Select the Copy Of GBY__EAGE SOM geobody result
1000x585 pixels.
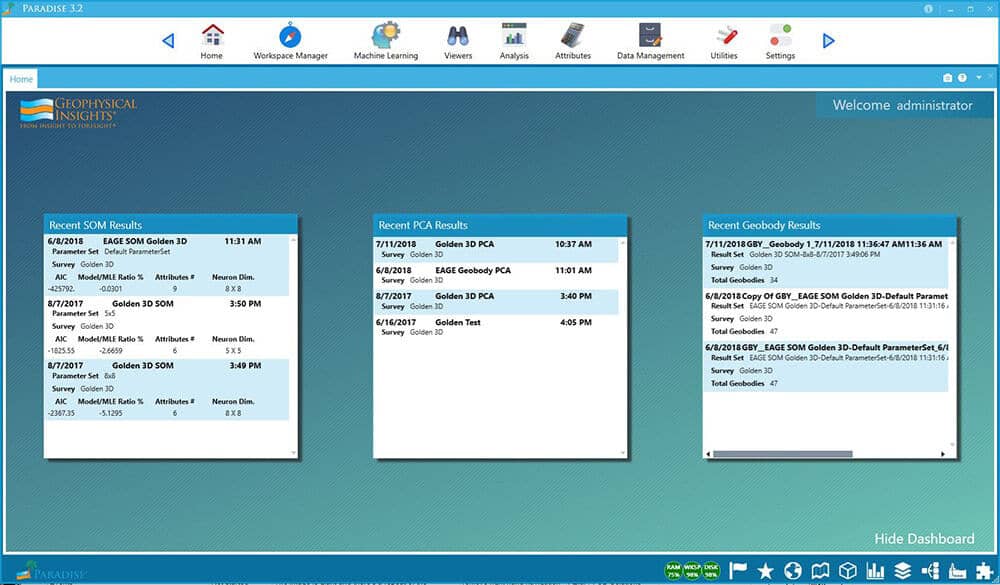(x=826, y=313)
